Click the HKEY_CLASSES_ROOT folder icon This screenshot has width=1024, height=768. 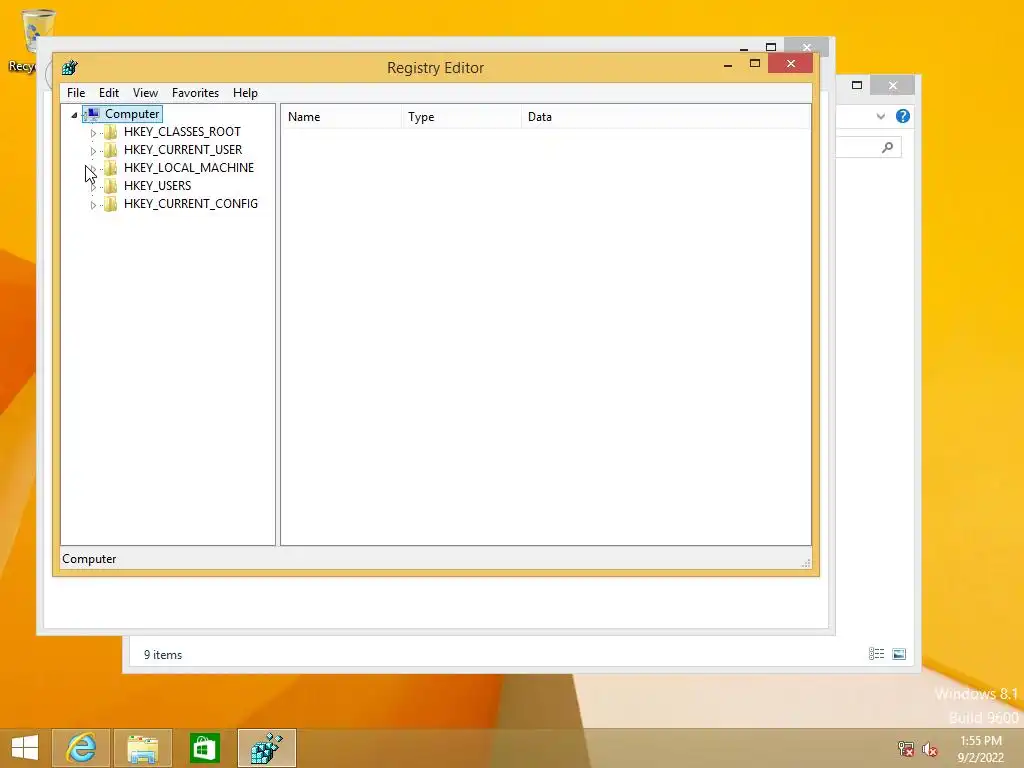pyautogui.click(x=111, y=132)
